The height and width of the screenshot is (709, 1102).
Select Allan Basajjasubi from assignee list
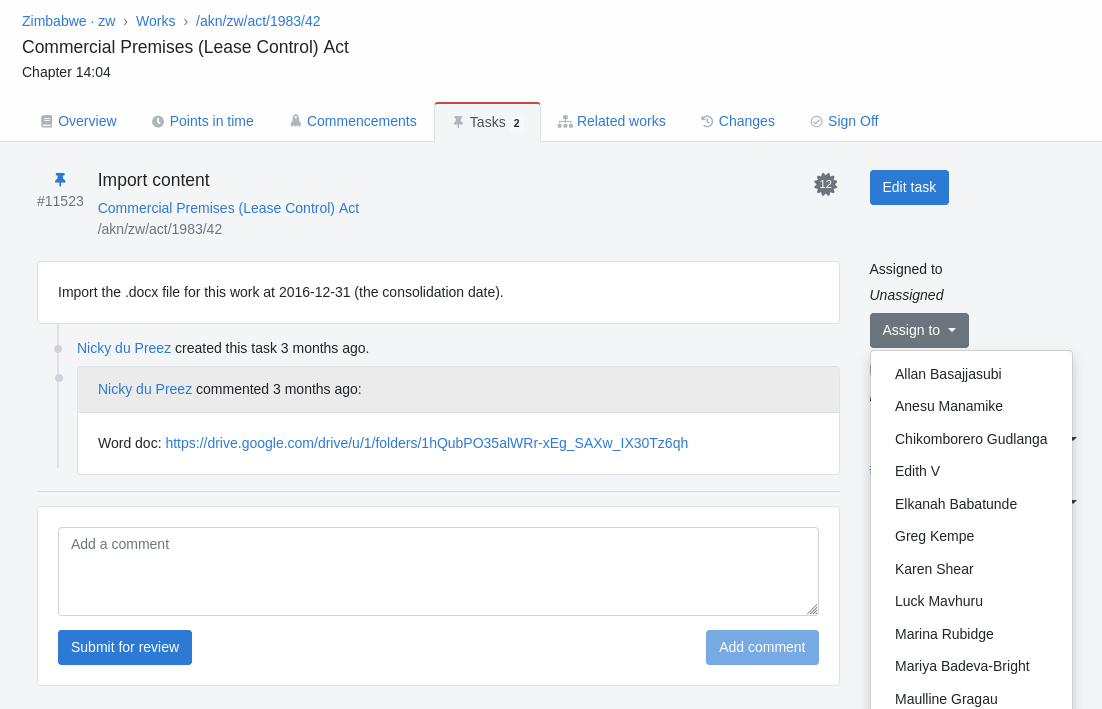point(947,374)
